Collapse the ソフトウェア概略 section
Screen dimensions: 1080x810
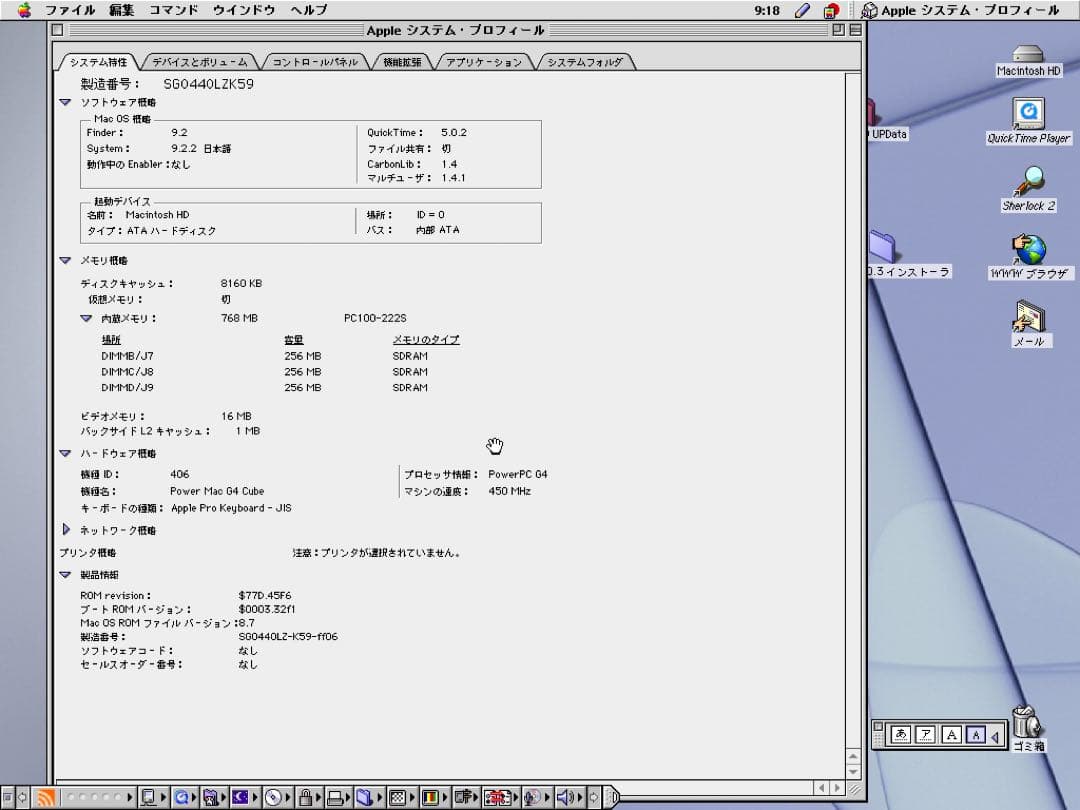pyautogui.click(x=65, y=102)
